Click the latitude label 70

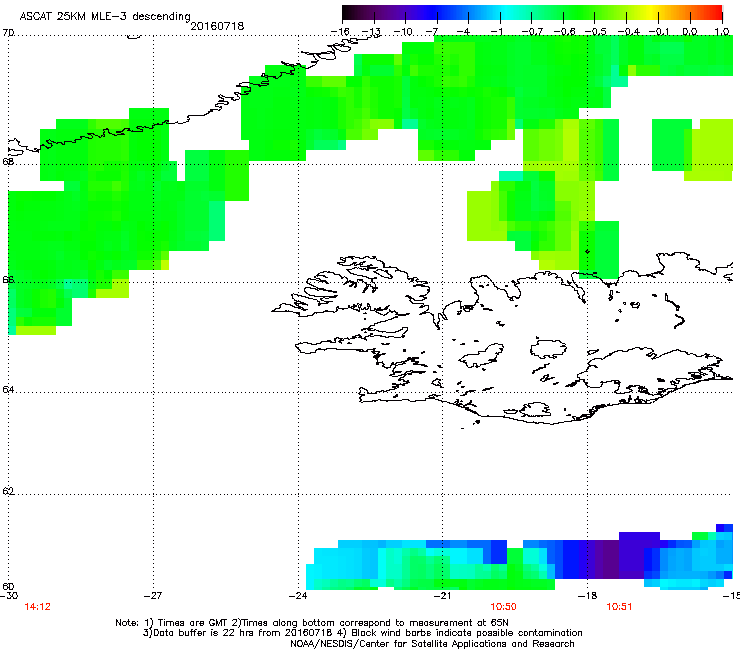coord(8,33)
